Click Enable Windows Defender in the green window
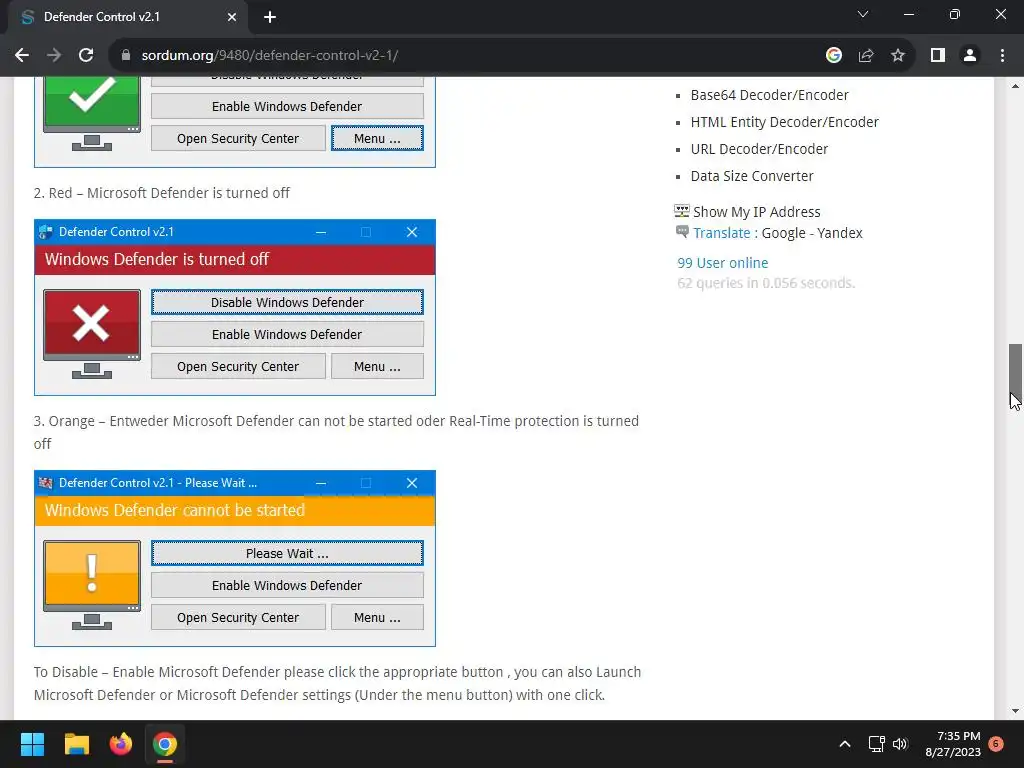This screenshot has width=1024, height=768. coord(287,106)
